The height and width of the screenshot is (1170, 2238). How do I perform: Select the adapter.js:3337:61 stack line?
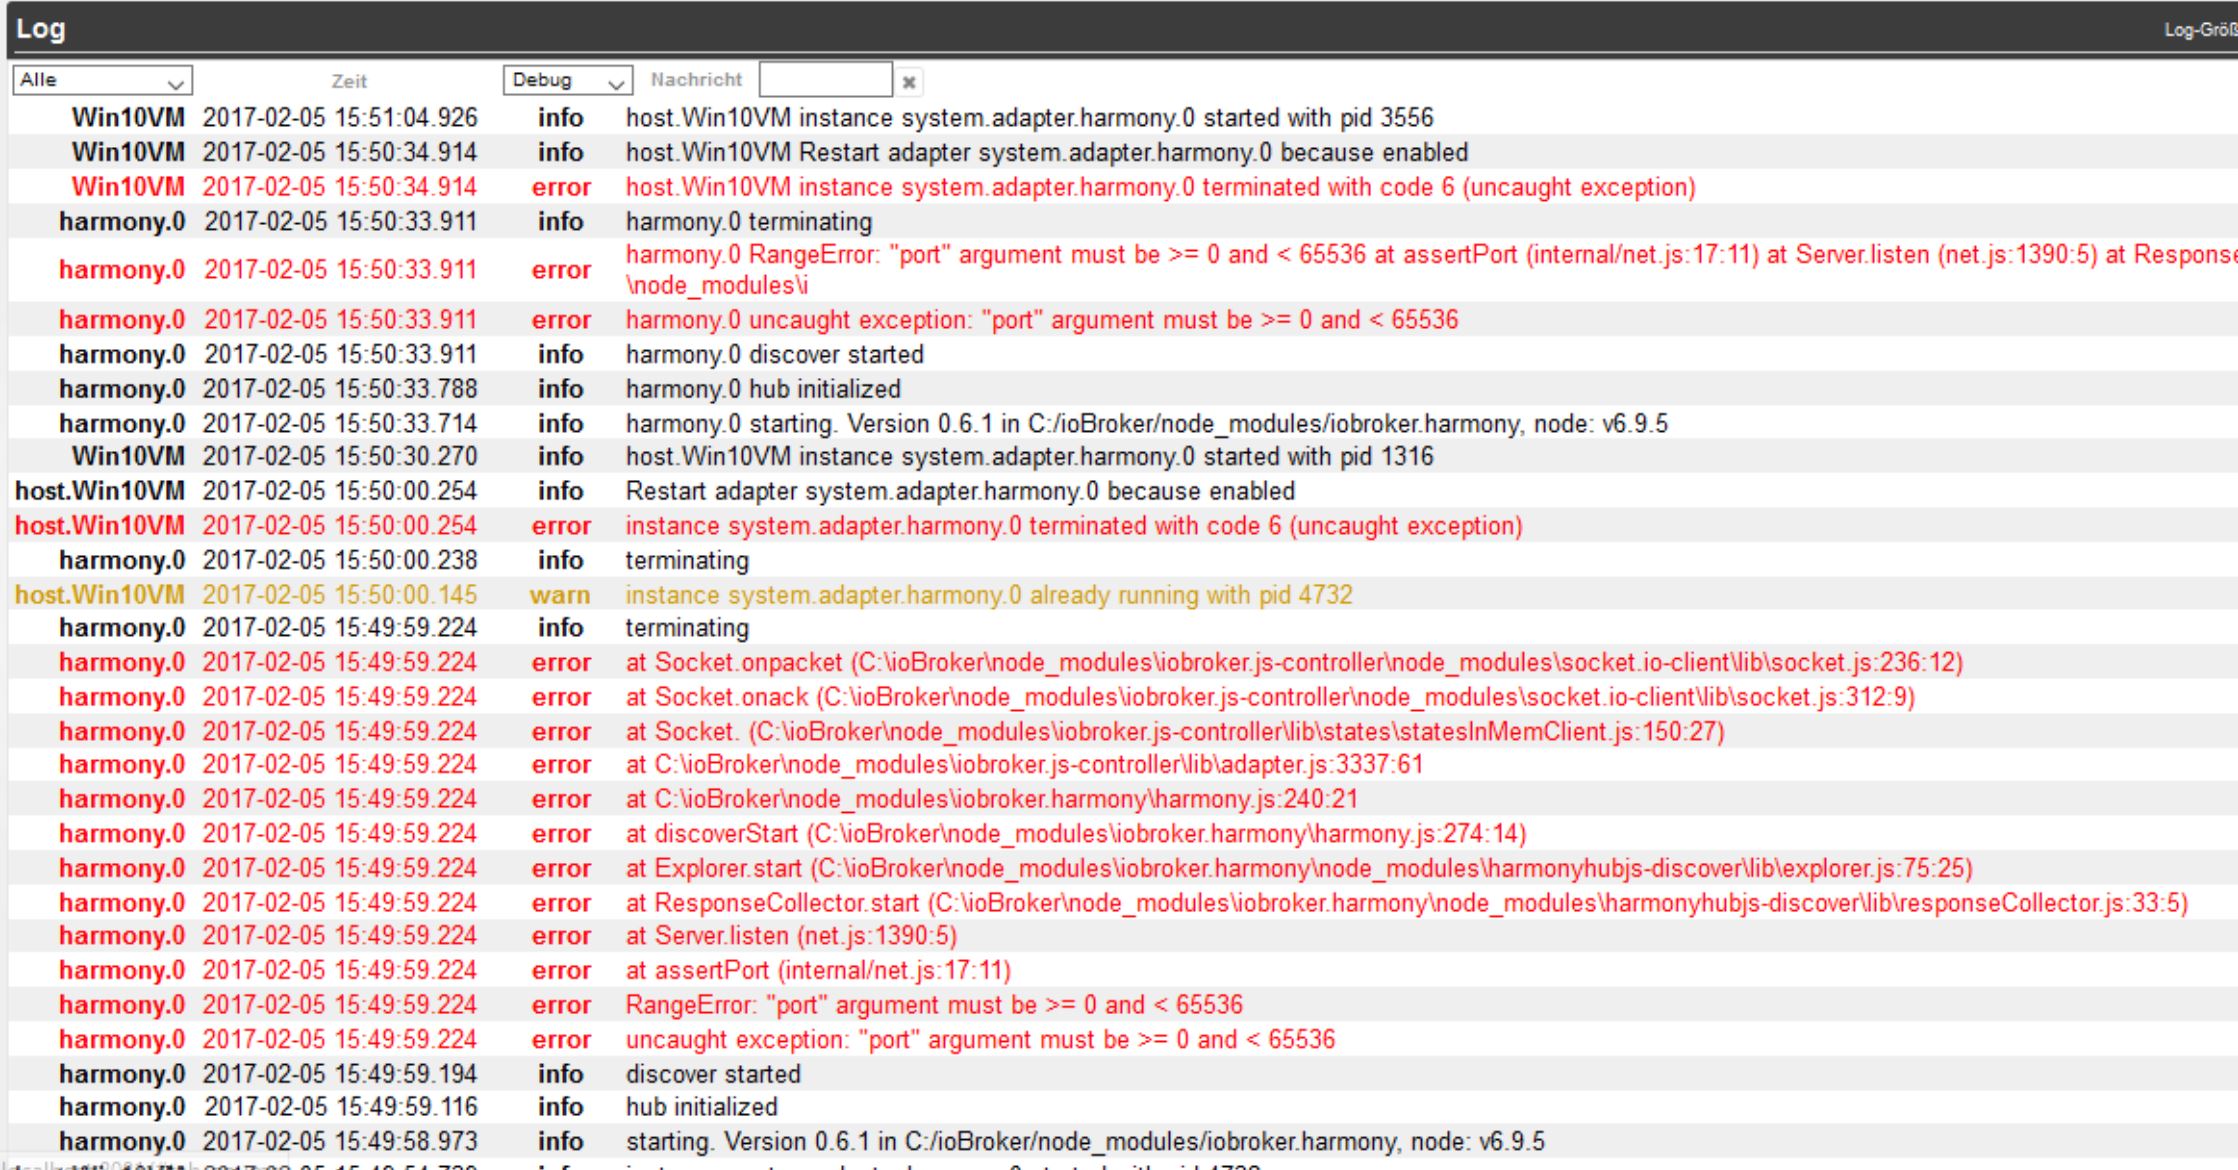1024,765
